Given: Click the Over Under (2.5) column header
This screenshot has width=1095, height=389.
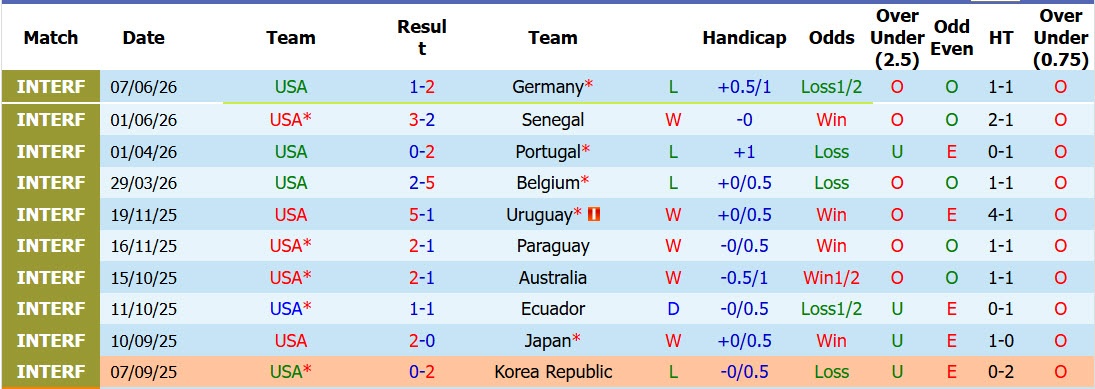Looking at the screenshot, I should coord(897,38).
